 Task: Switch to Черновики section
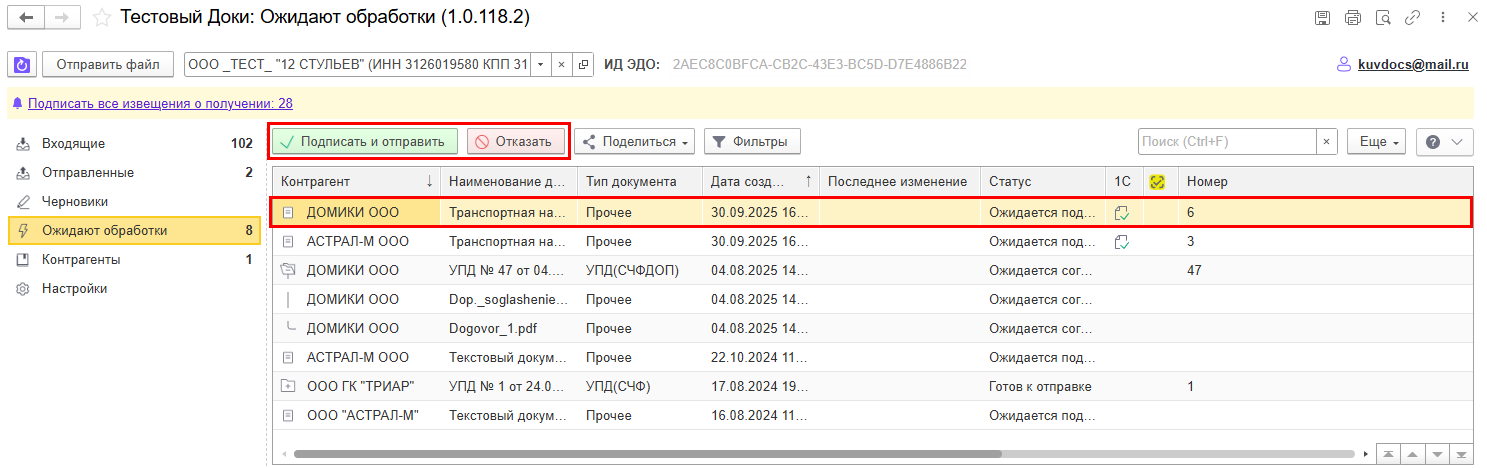[x=75, y=202]
